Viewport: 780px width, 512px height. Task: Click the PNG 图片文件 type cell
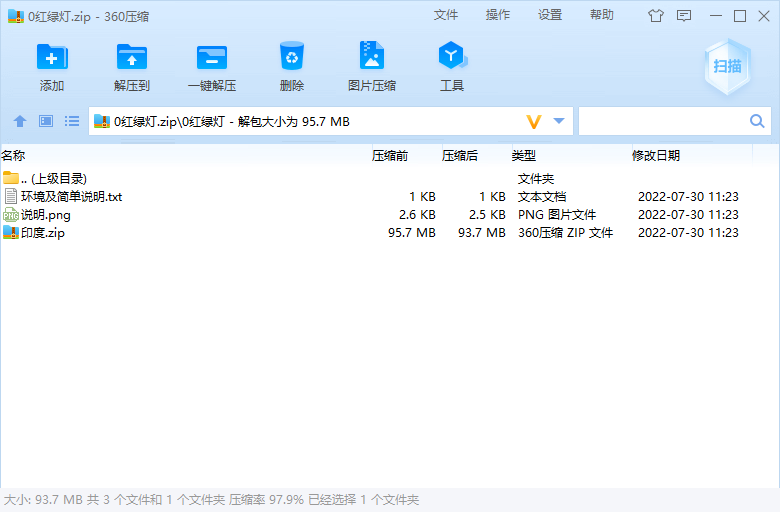click(x=557, y=214)
